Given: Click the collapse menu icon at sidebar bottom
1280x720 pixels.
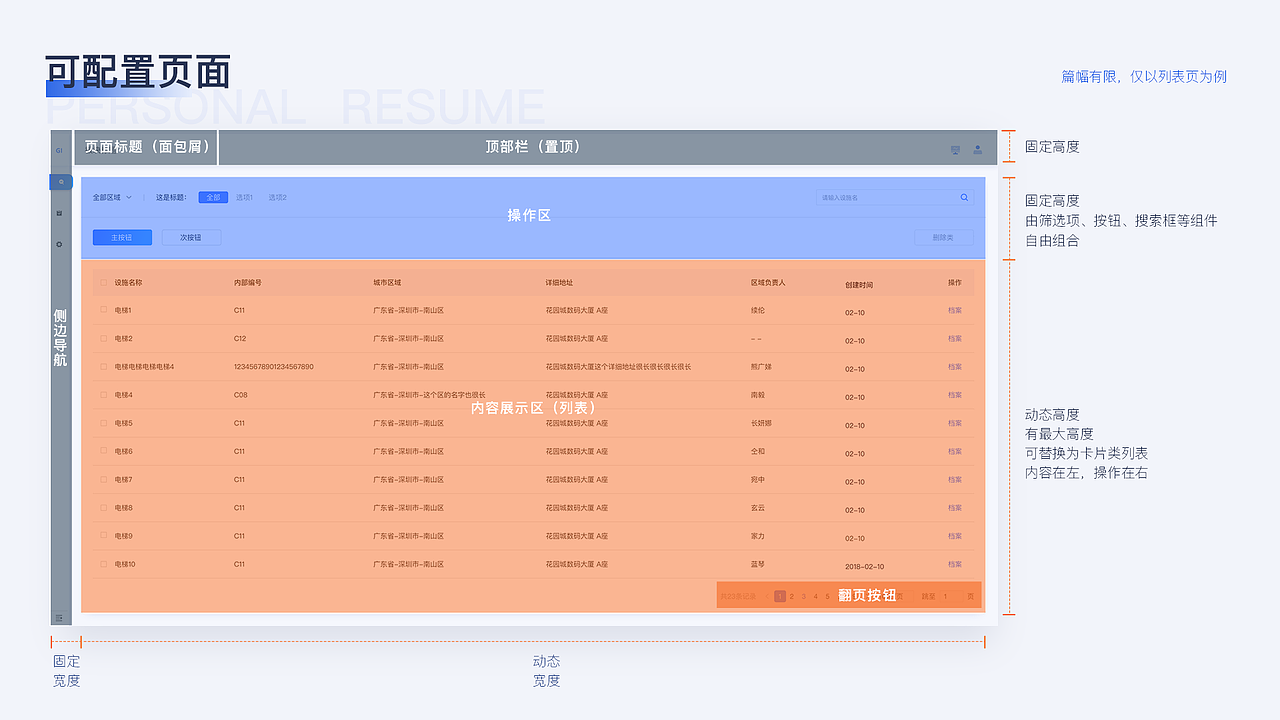Looking at the screenshot, I should coord(59,618).
